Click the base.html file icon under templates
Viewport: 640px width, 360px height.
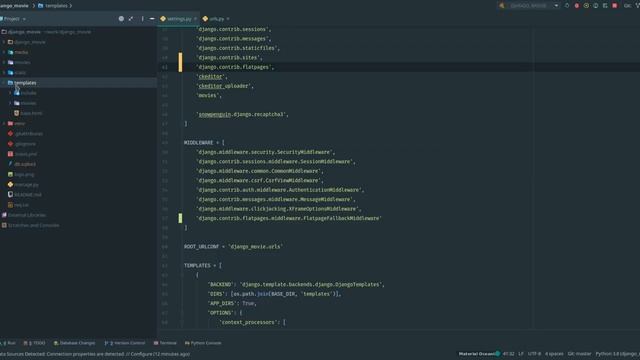17,113
